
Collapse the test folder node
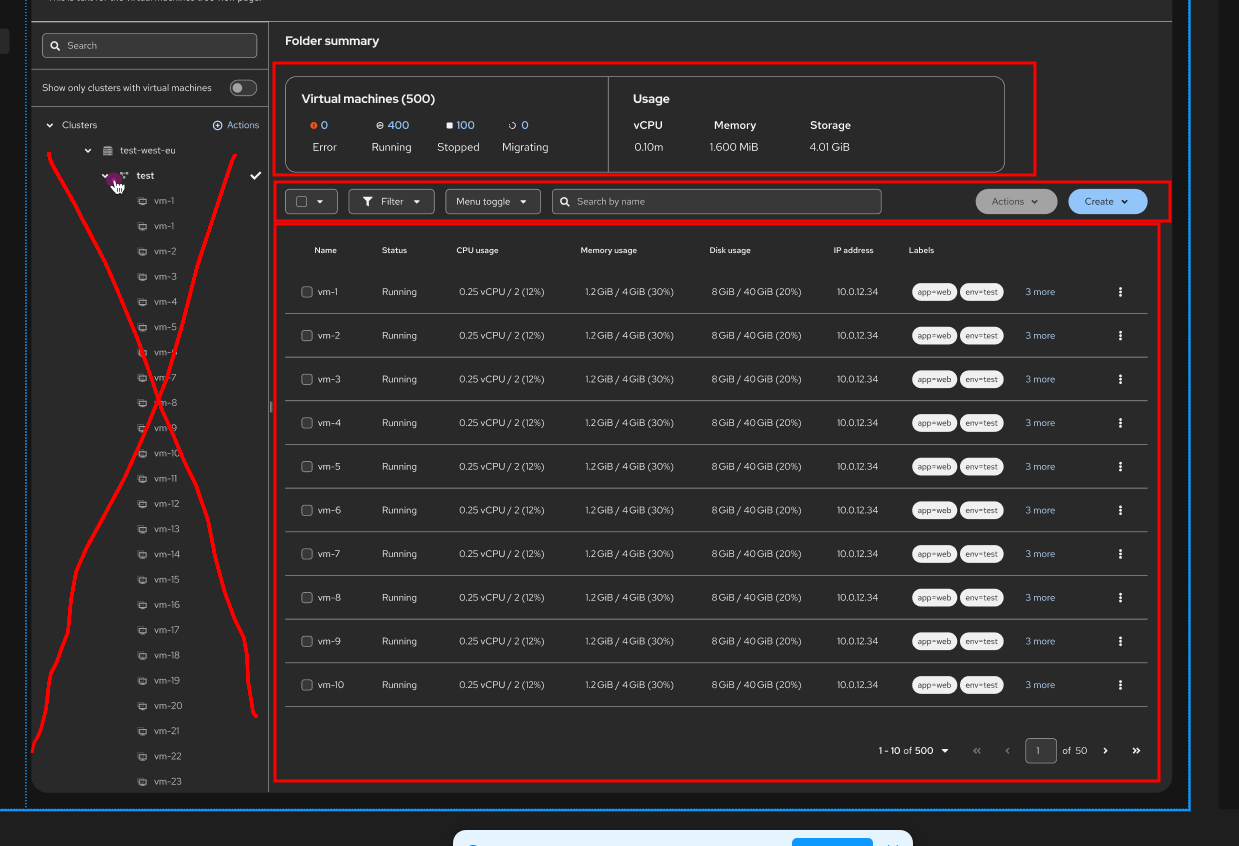(105, 176)
